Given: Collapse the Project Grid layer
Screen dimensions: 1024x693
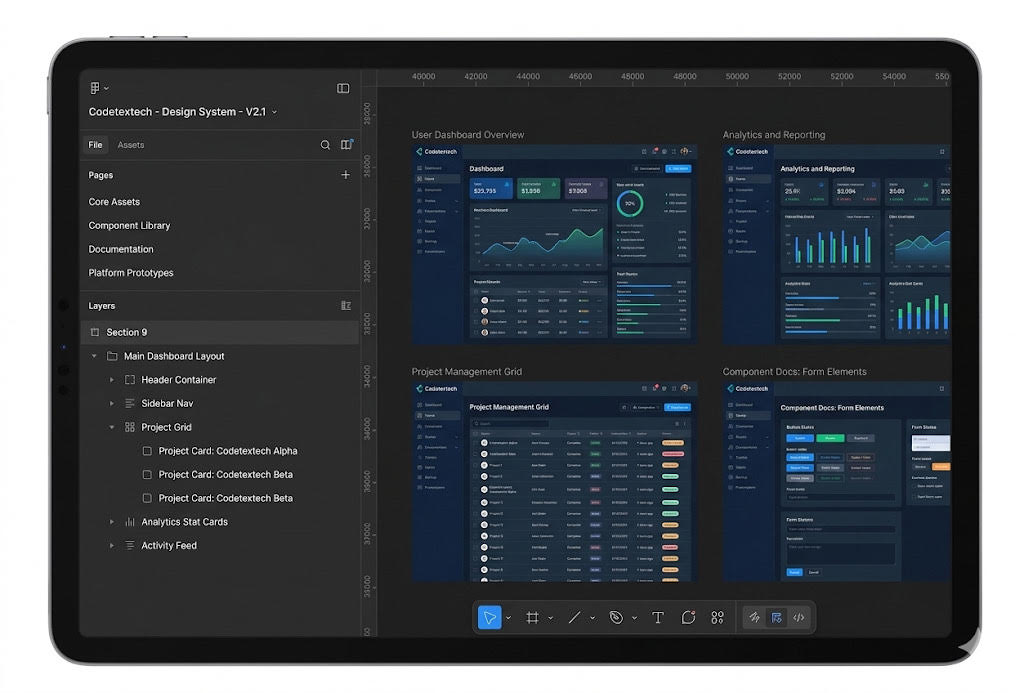Looking at the screenshot, I should tap(112, 427).
